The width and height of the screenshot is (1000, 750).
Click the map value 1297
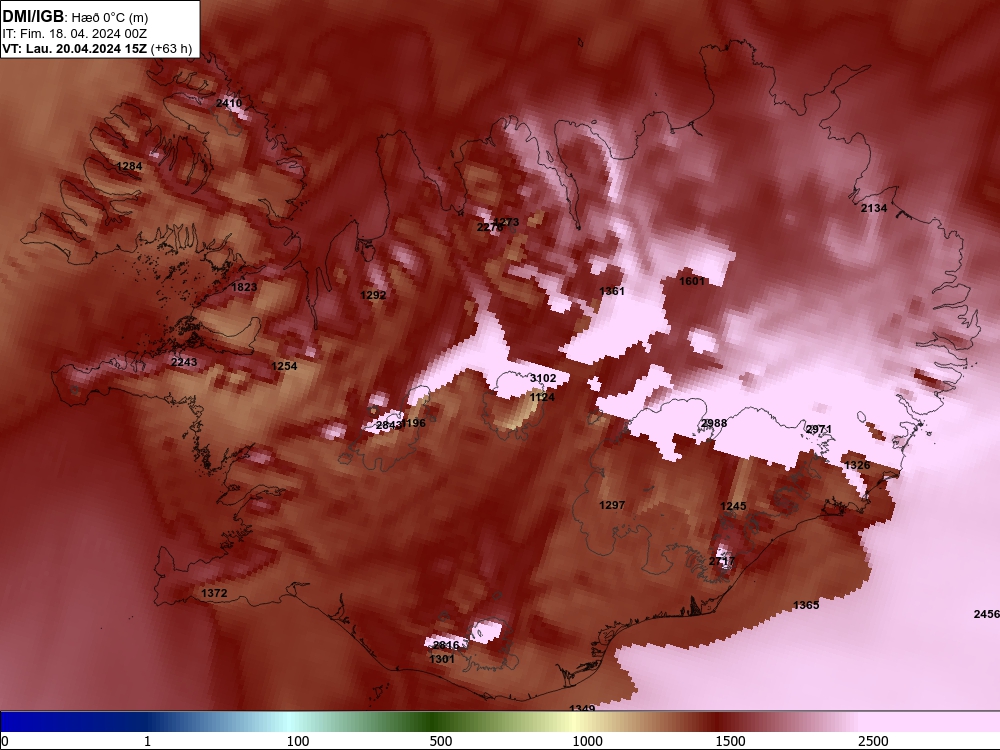pos(612,505)
